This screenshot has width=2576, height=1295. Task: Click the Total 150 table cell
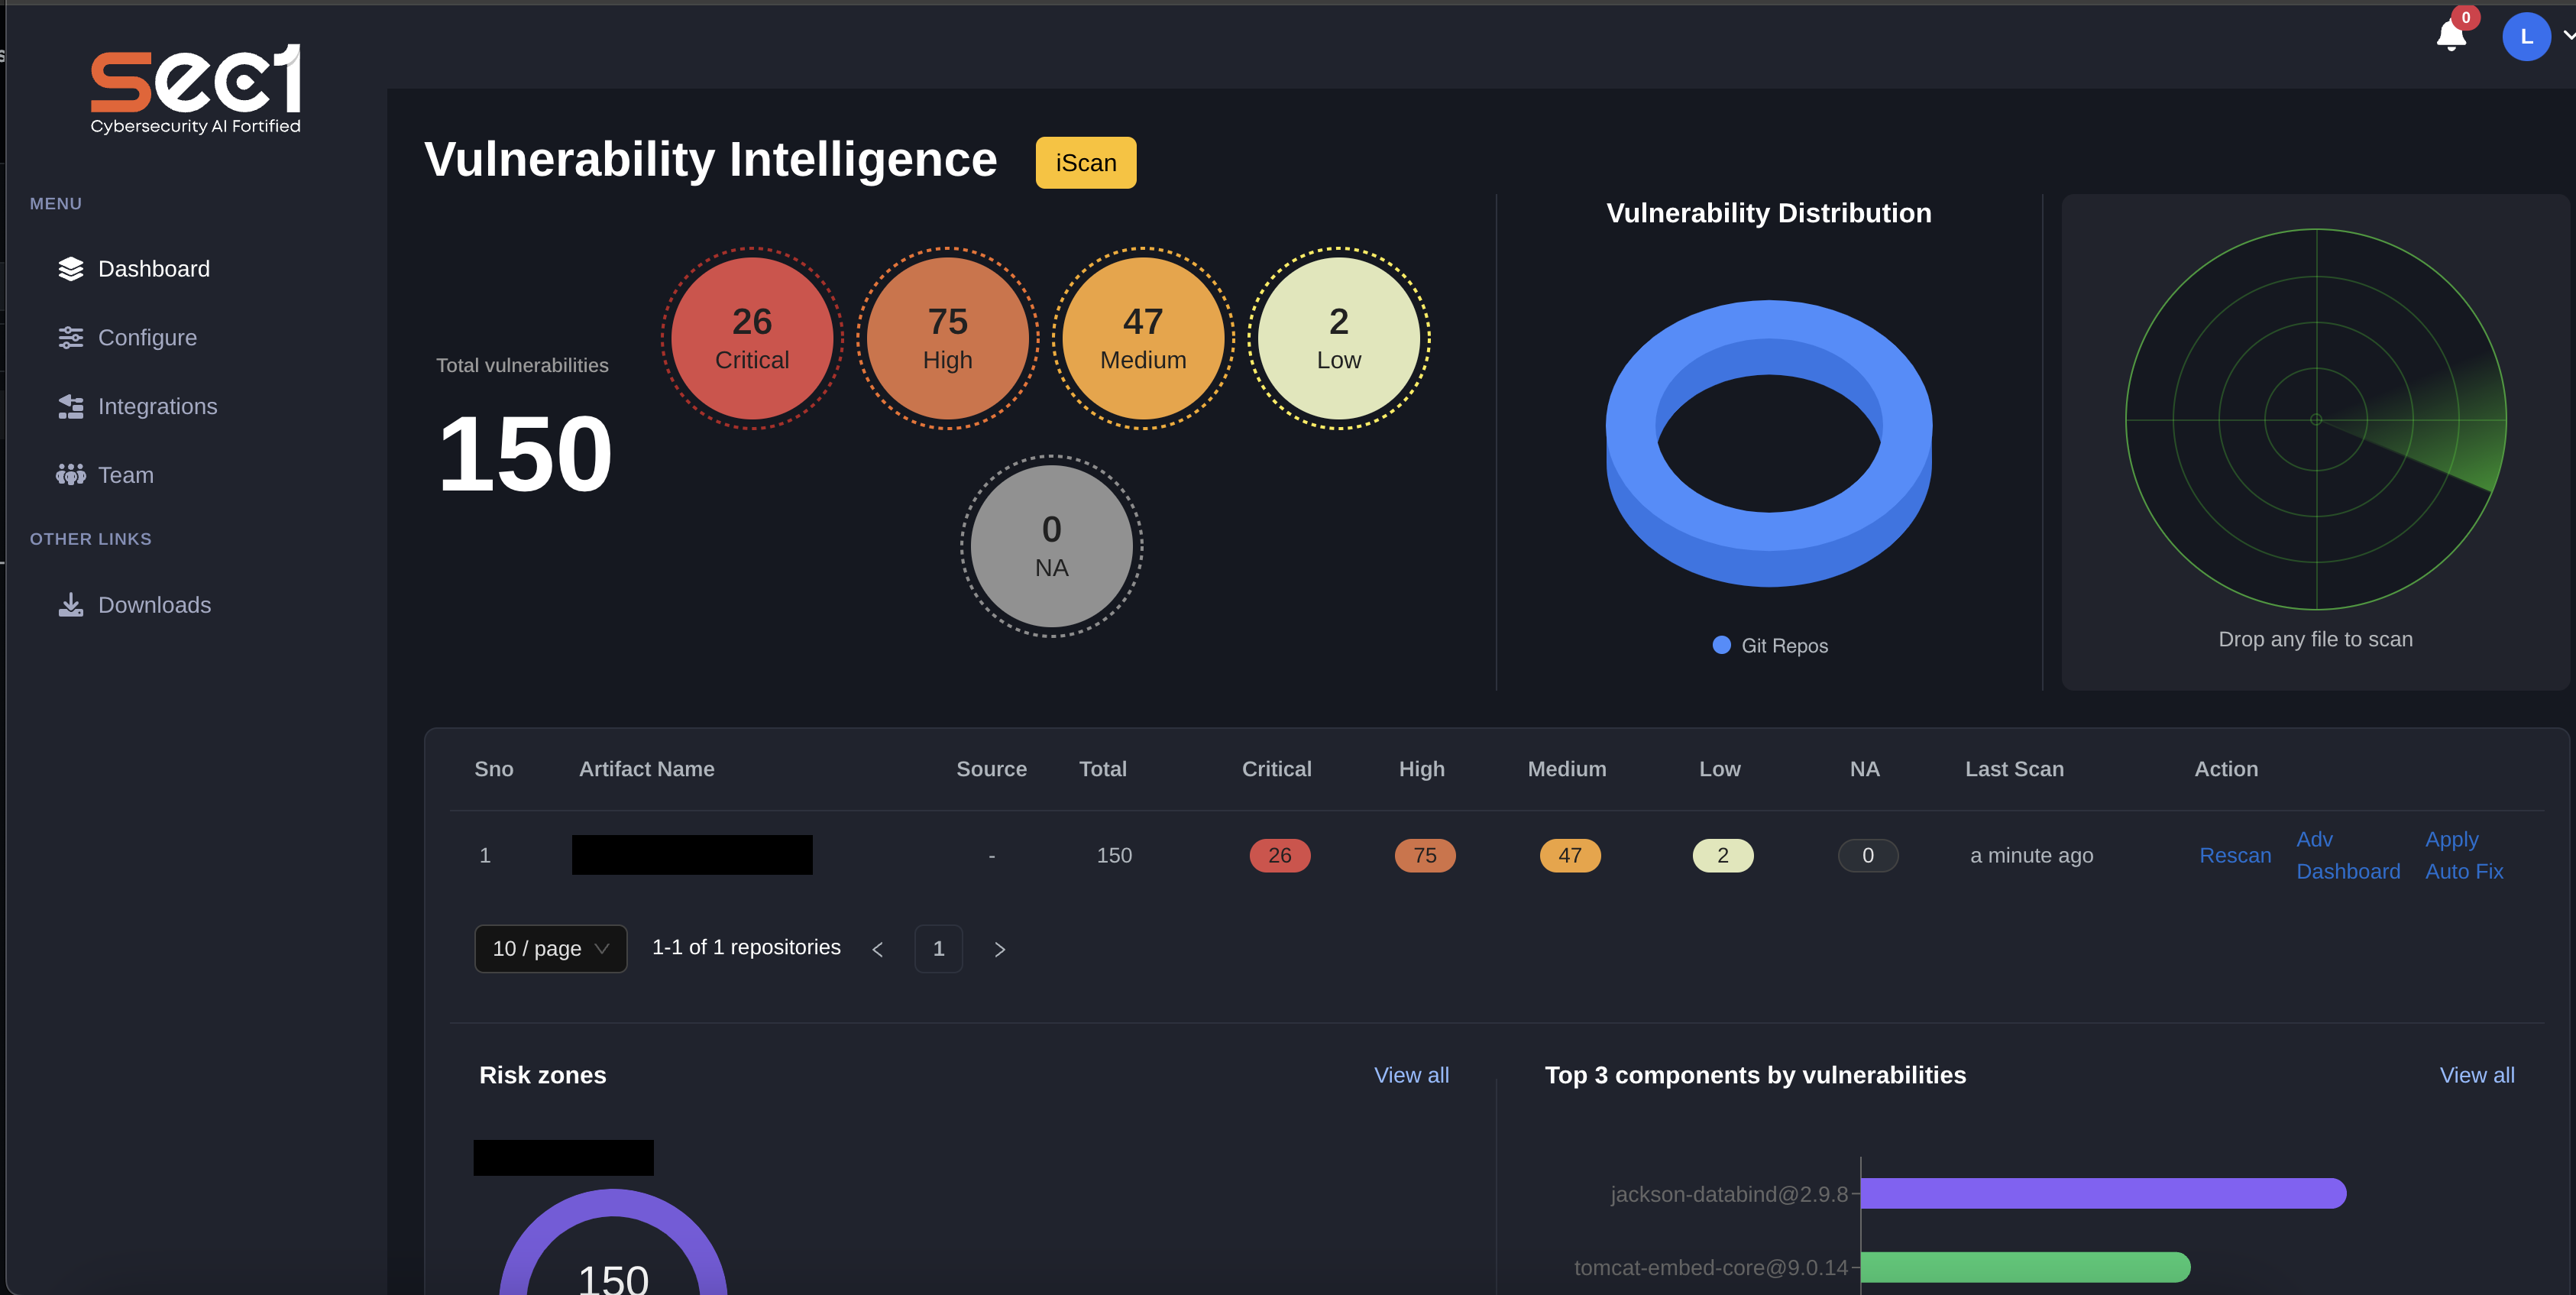1114,856
